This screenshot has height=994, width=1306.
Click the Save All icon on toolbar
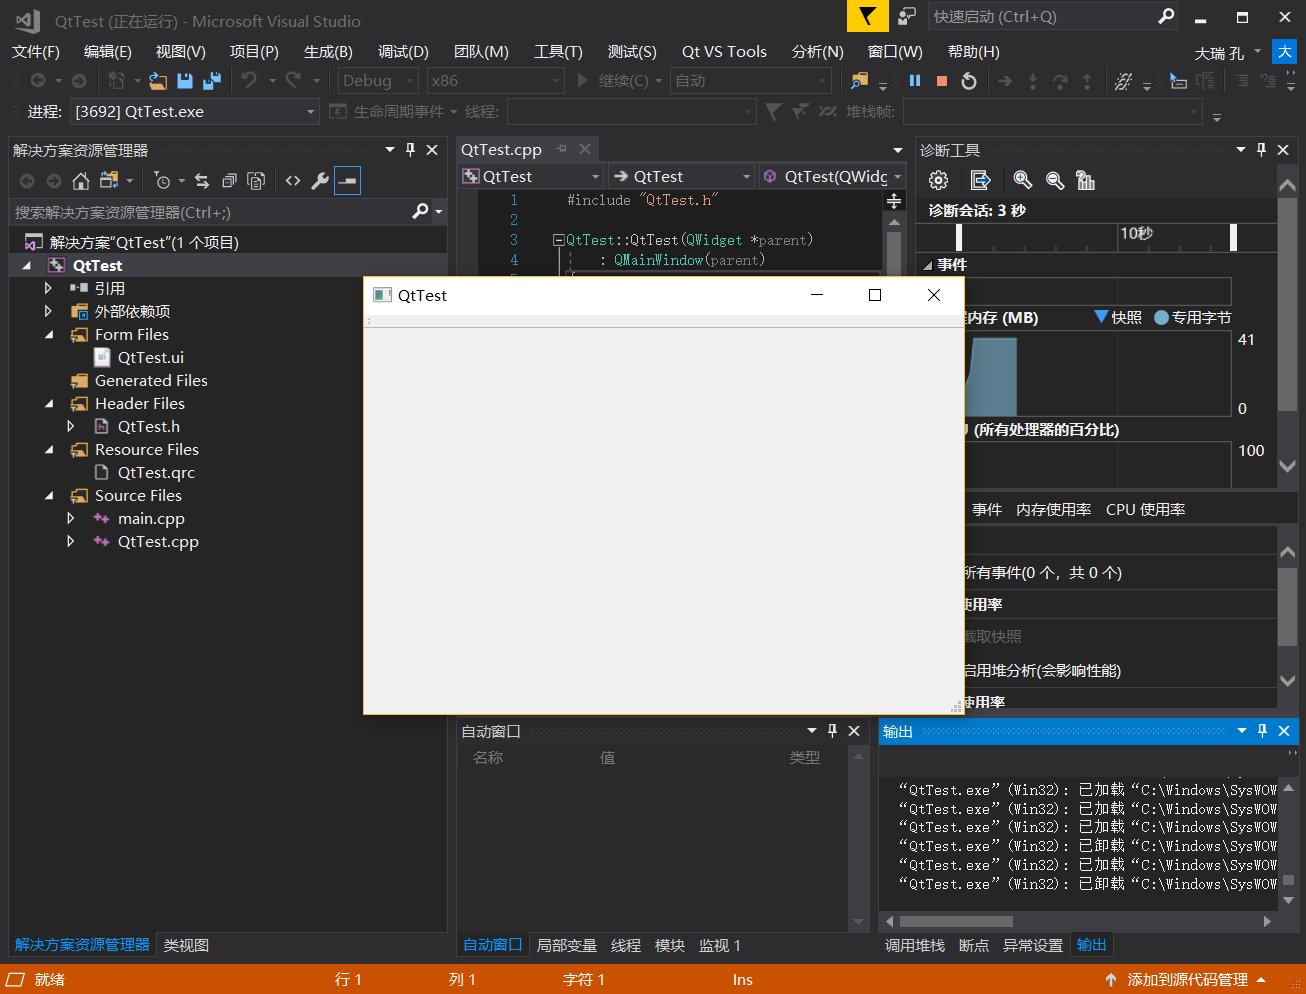tap(211, 81)
